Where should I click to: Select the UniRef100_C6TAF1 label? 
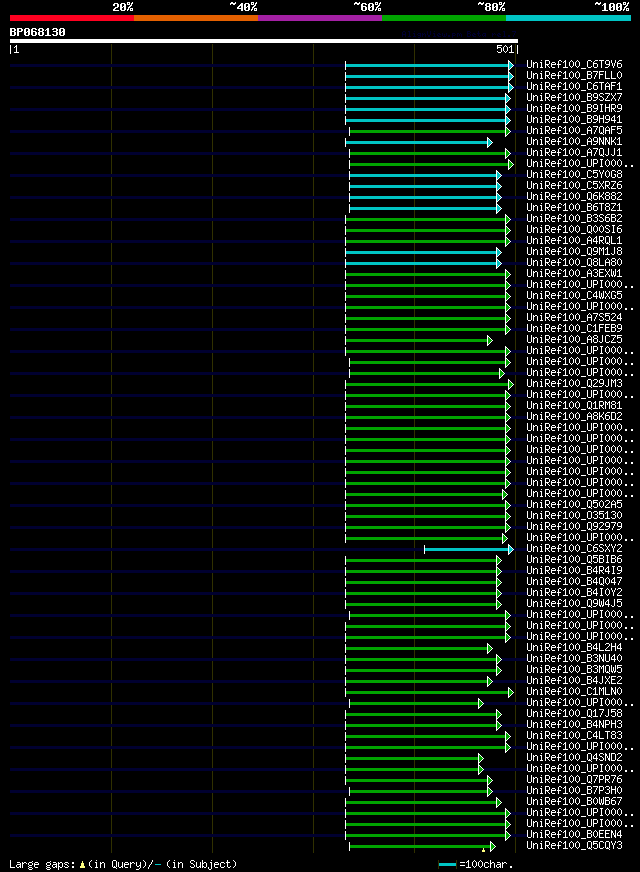pyautogui.click(x=574, y=87)
